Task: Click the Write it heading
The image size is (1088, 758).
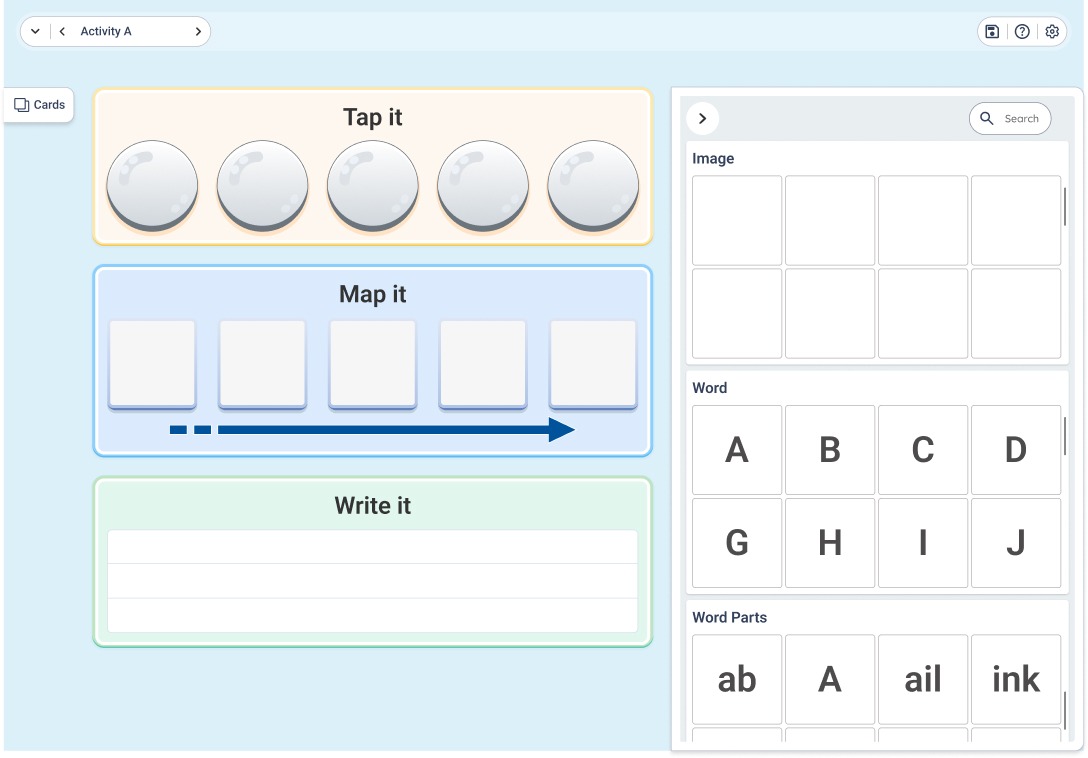Action: [x=373, y=505]
